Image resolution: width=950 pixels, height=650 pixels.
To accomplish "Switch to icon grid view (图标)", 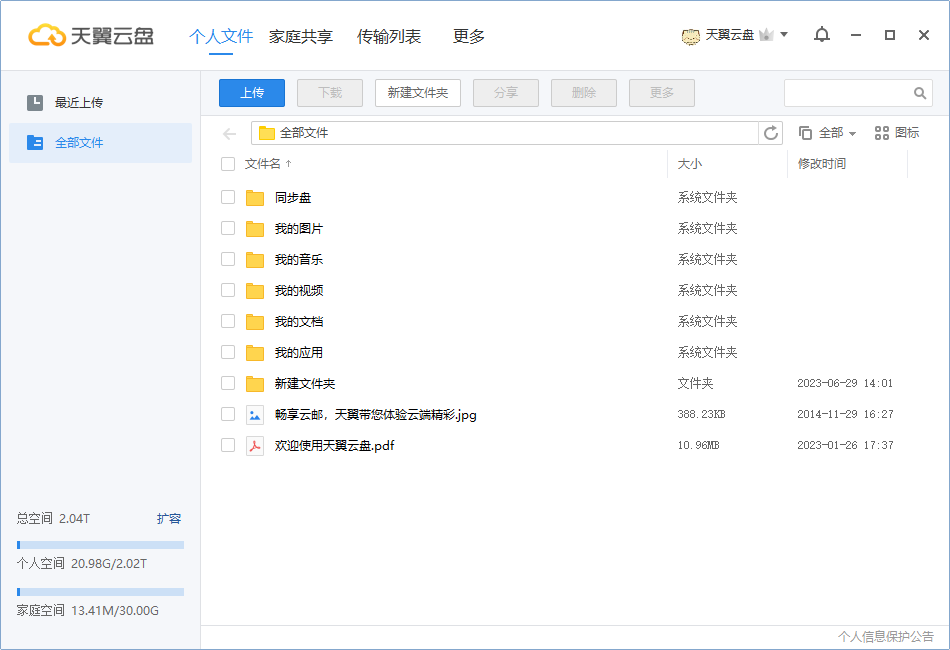I will [897, 133].
